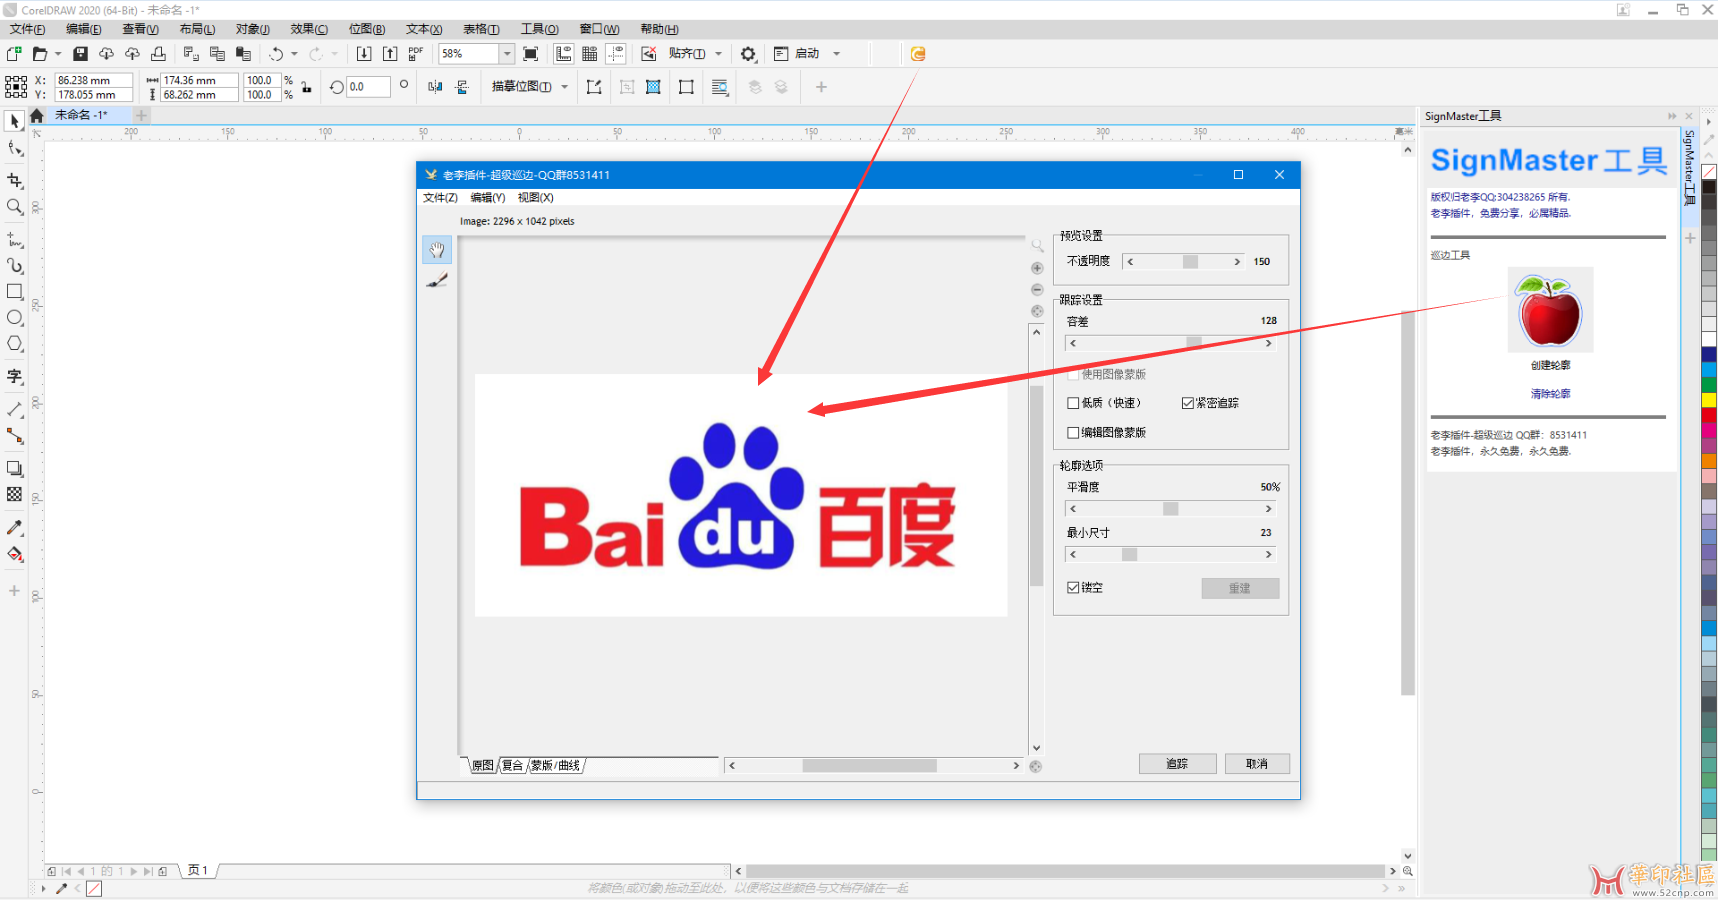Toggle the Show grid icon
The height and width of the screenshot is (900, 1718).
pyautogui.click(x=590, y=54)
